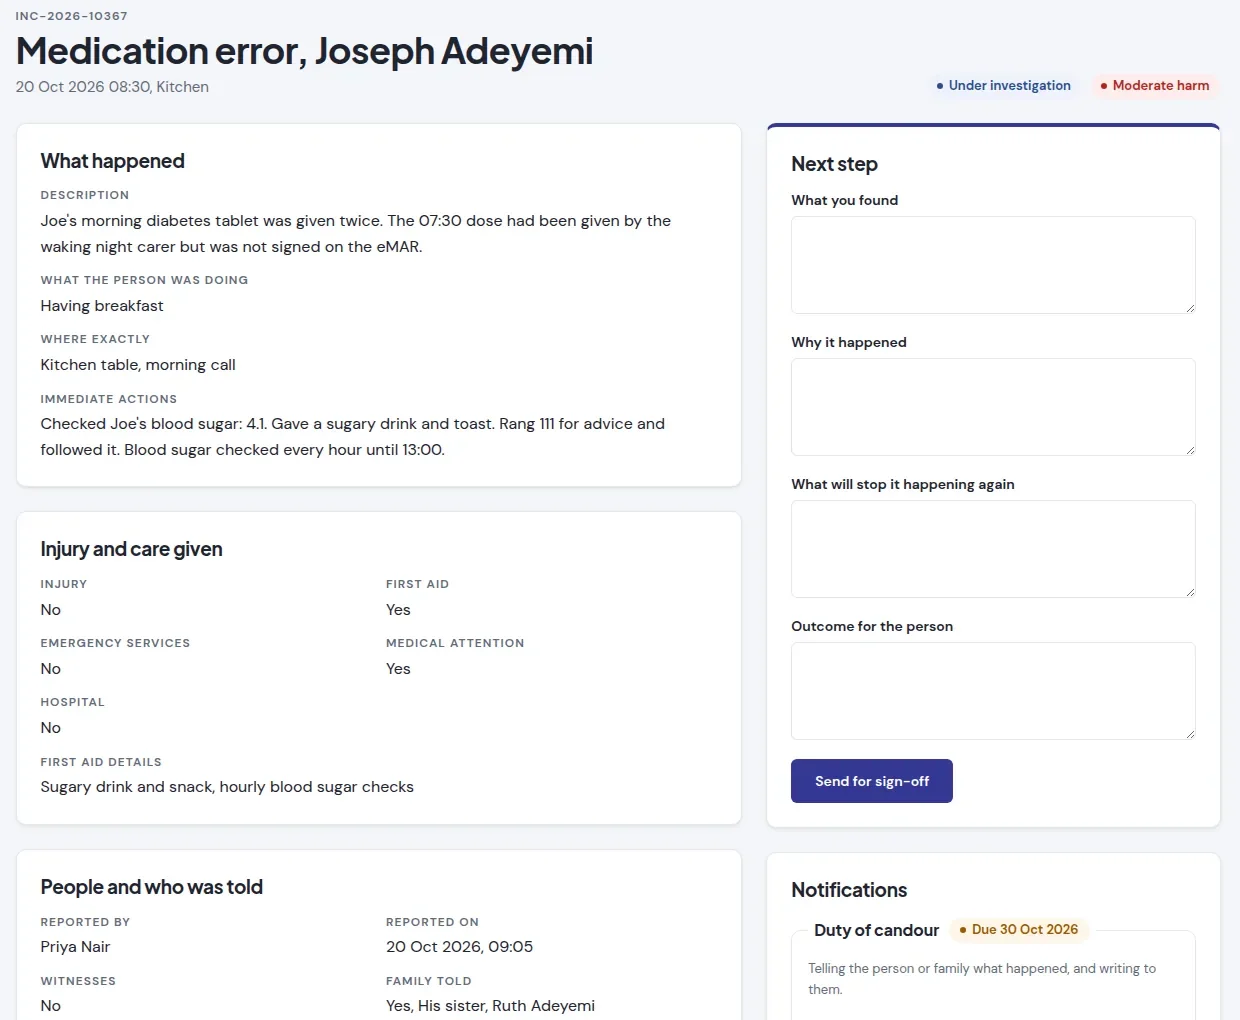Click the 'What happened' section heading

pyautogui.click(x=113, y=161)
